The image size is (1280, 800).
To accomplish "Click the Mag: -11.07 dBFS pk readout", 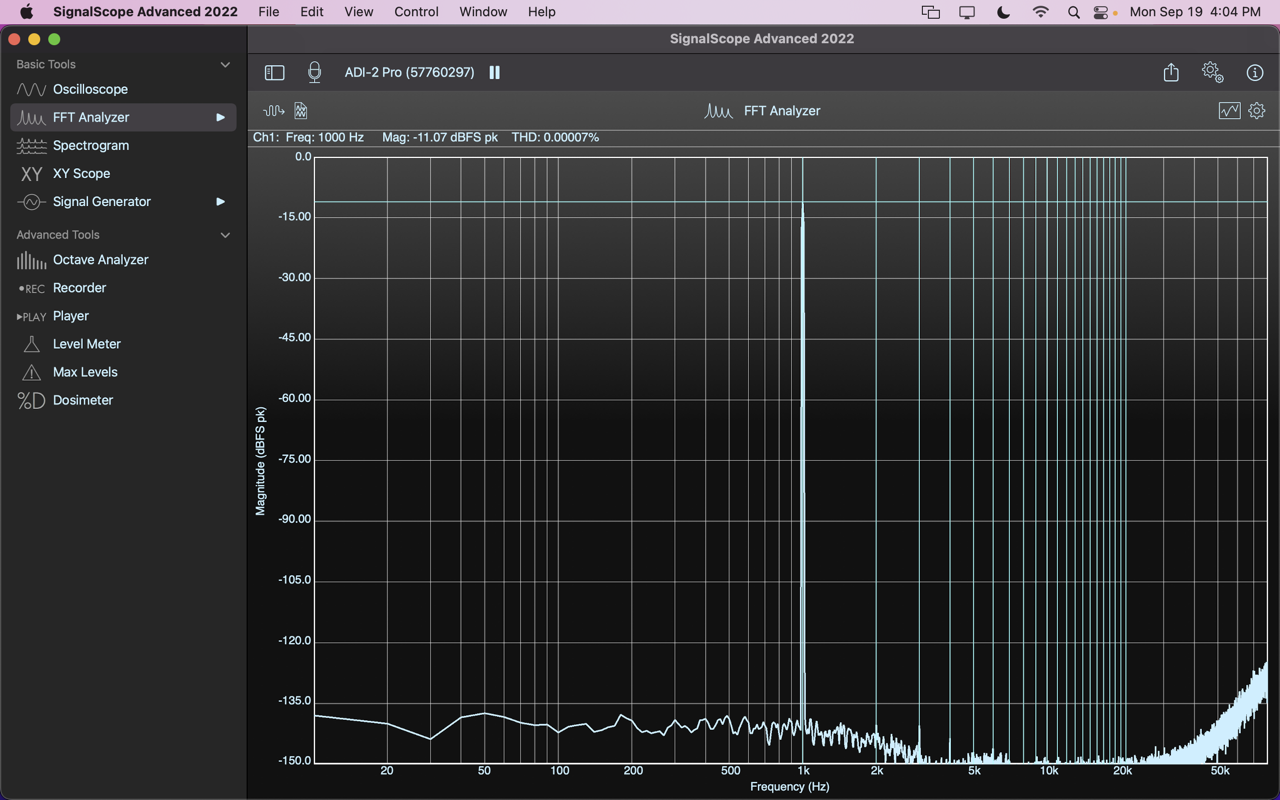I will click(440, 137).
